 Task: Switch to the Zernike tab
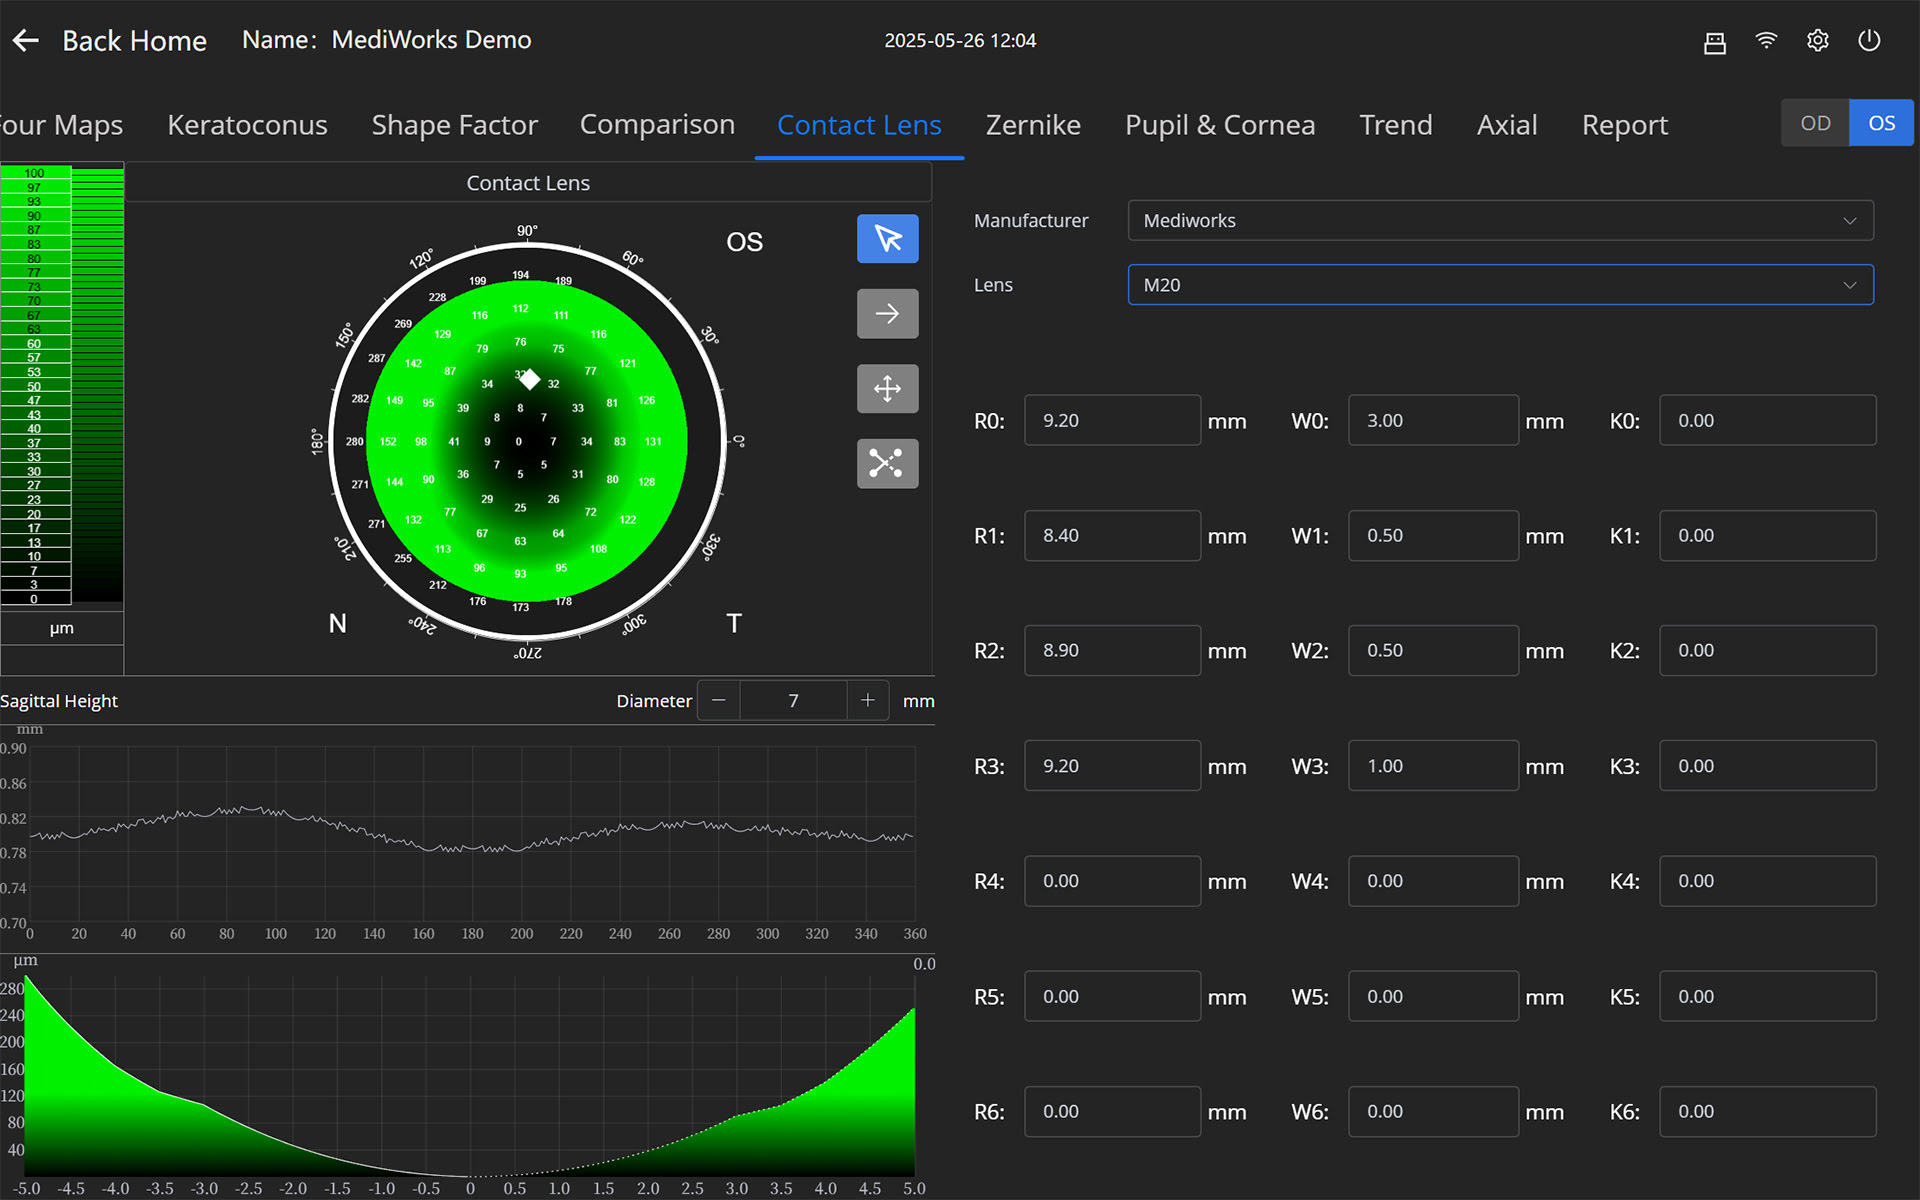(x=1032, y=125)
